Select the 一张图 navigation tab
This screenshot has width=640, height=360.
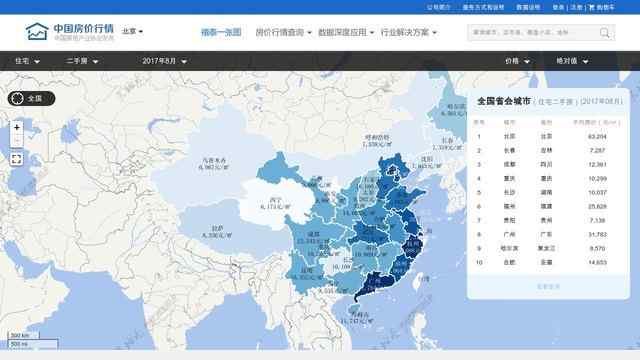point(221,32)
